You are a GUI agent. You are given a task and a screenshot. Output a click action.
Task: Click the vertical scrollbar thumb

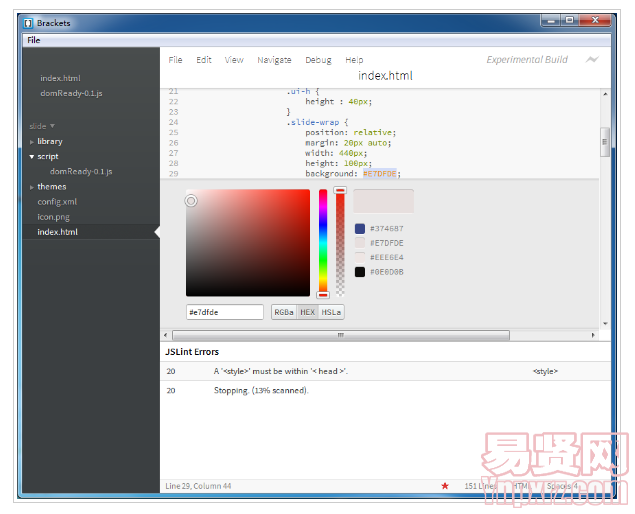pos(605,142)
